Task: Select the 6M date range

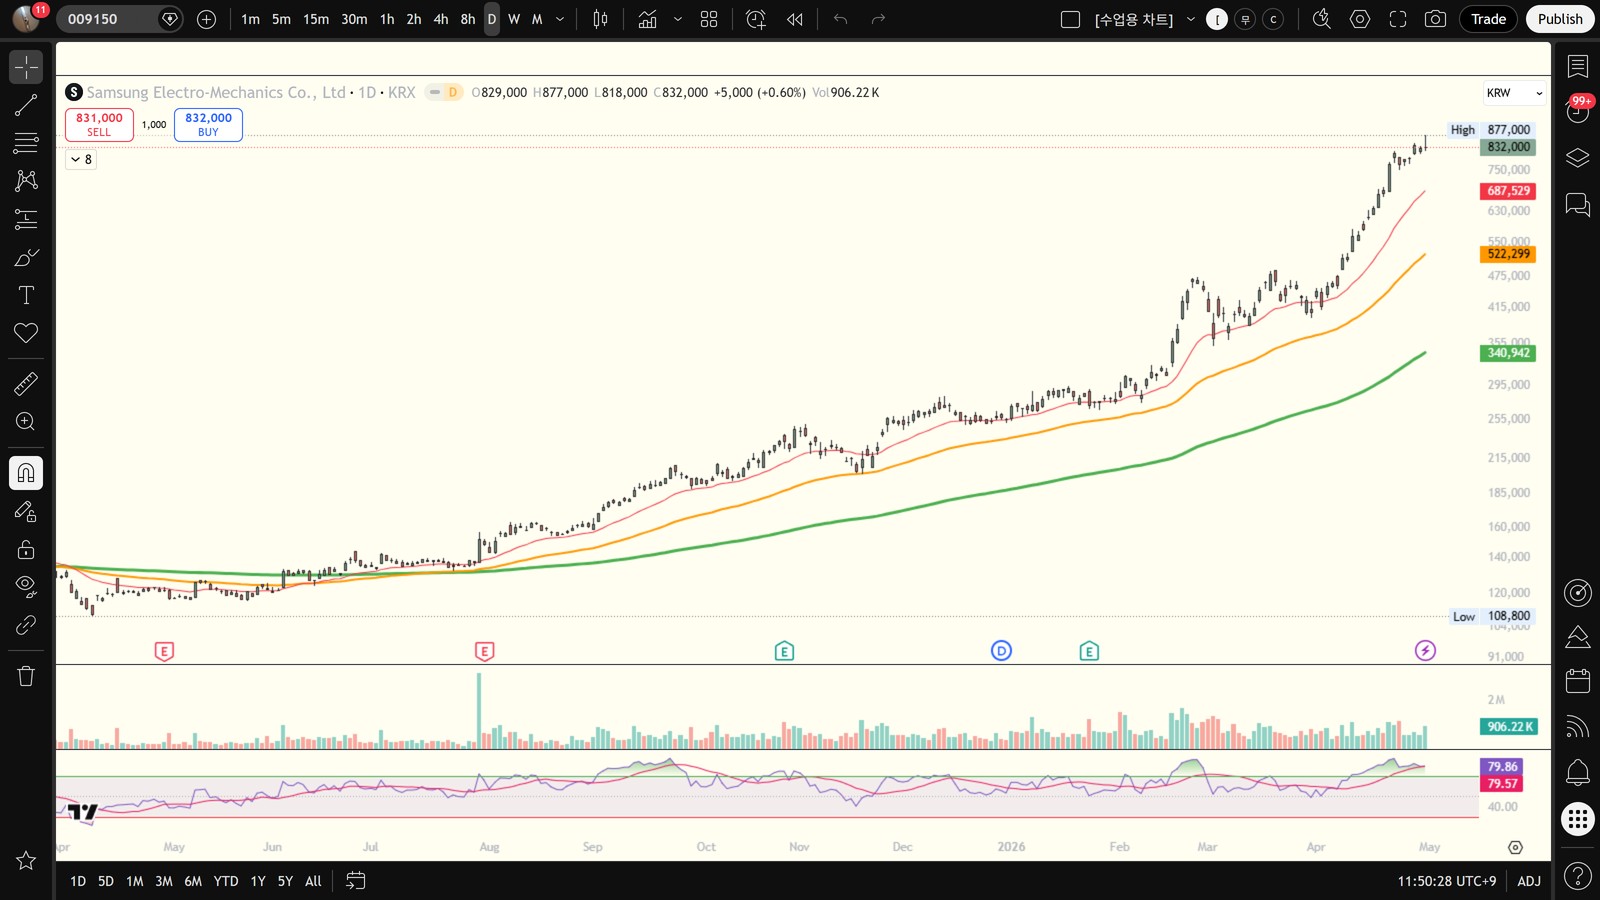Action: pos(193,881)
